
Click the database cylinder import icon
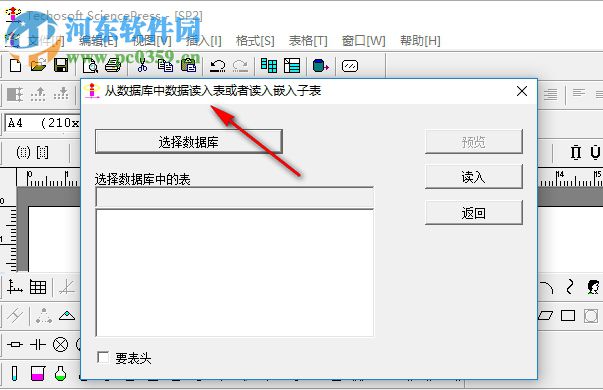(x=321, y=66)
